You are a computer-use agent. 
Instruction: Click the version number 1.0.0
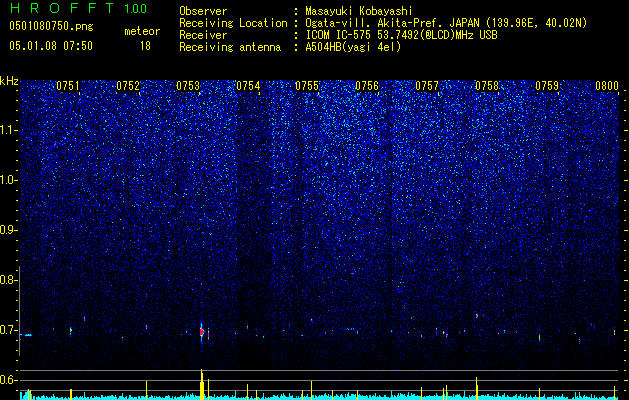point(136,8)
